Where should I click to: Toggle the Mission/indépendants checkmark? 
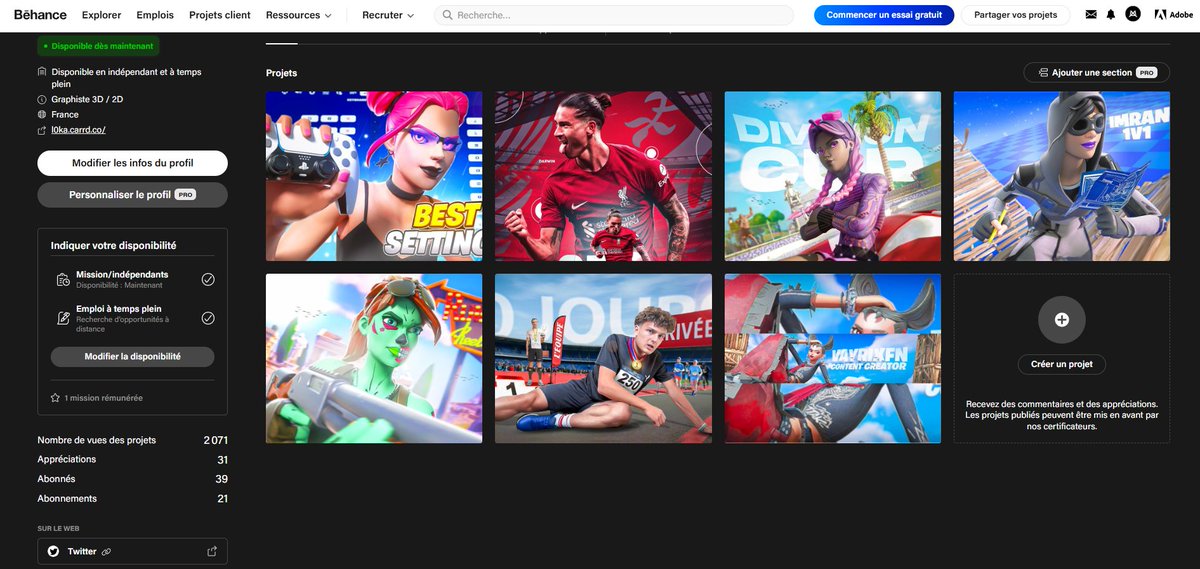pyautogui.click(x=208, y=279)
